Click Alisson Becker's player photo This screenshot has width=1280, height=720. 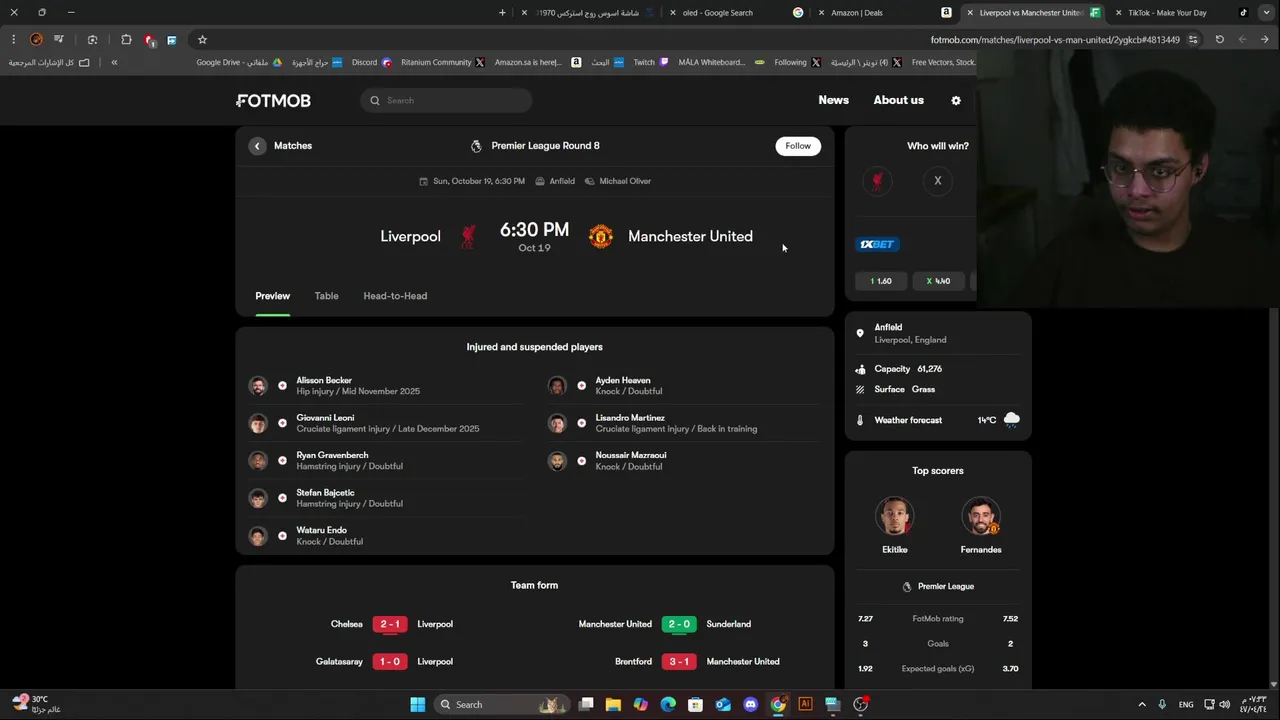(258, 386)
